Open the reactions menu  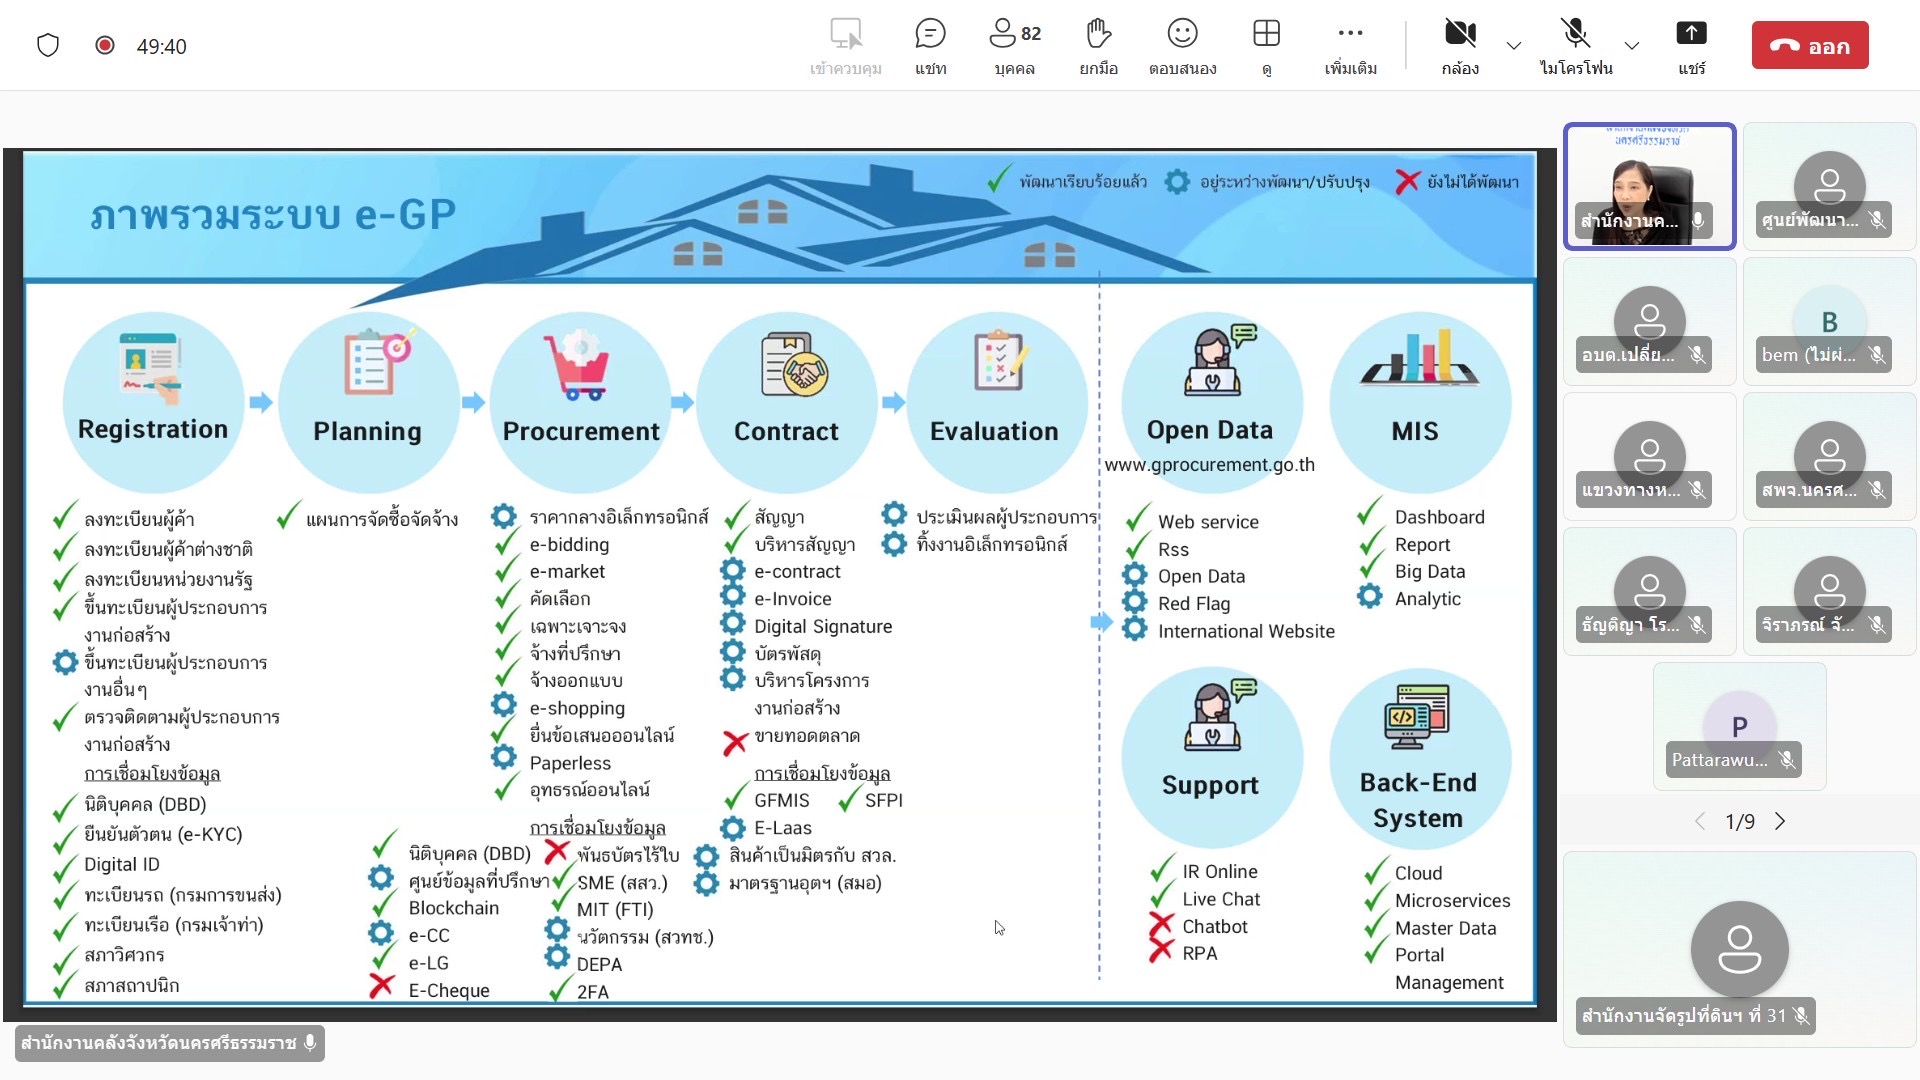1182,46
